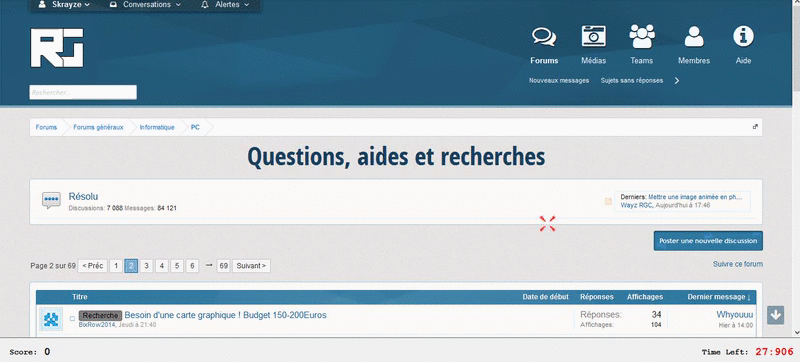Click Poster une nouvelle discussion button
800x362 pixels.
(x=708, y=241)
